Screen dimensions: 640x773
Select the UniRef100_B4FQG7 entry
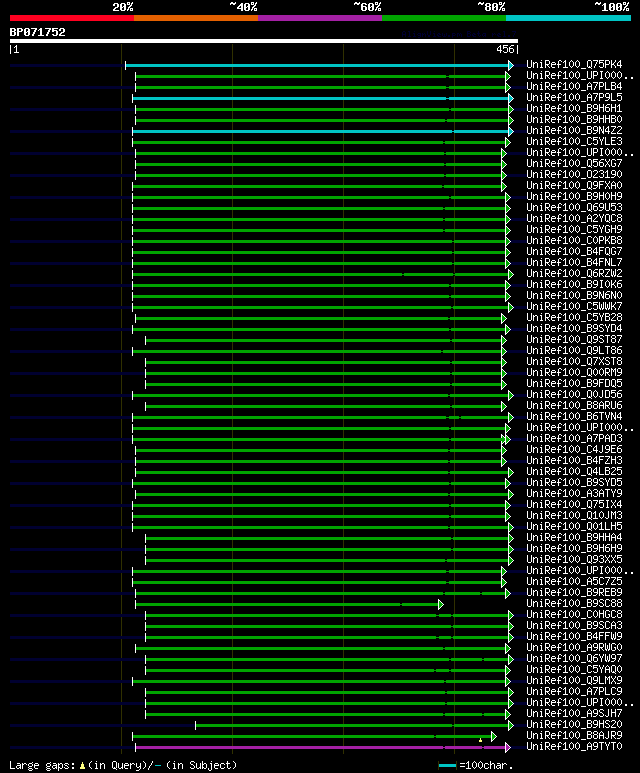pos(574,251)
